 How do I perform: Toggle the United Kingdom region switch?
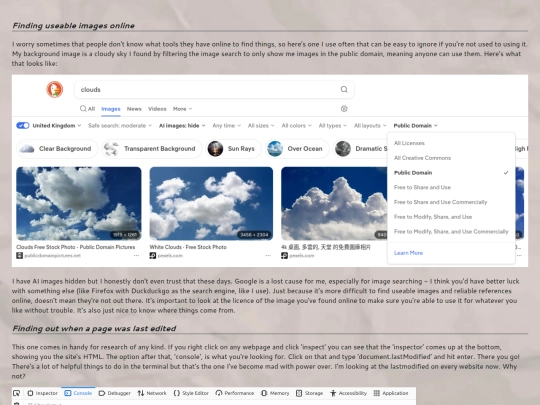[23, 126]
